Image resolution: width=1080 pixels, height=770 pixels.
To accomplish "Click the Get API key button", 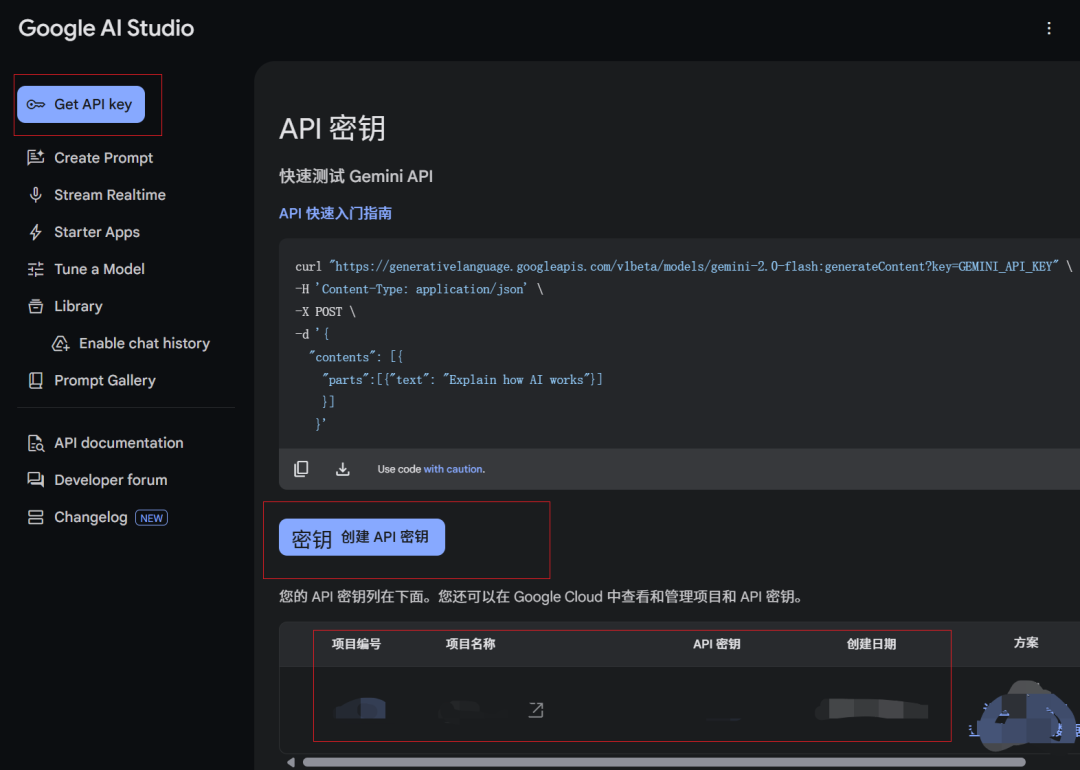I will click(x=81, y=105).
